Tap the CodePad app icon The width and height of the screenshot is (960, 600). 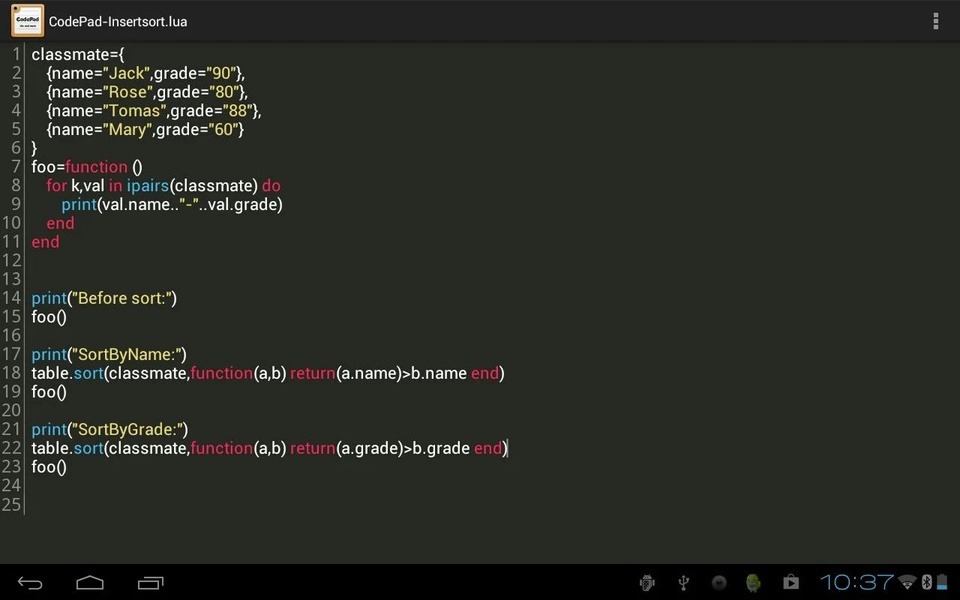coord(28,21)
